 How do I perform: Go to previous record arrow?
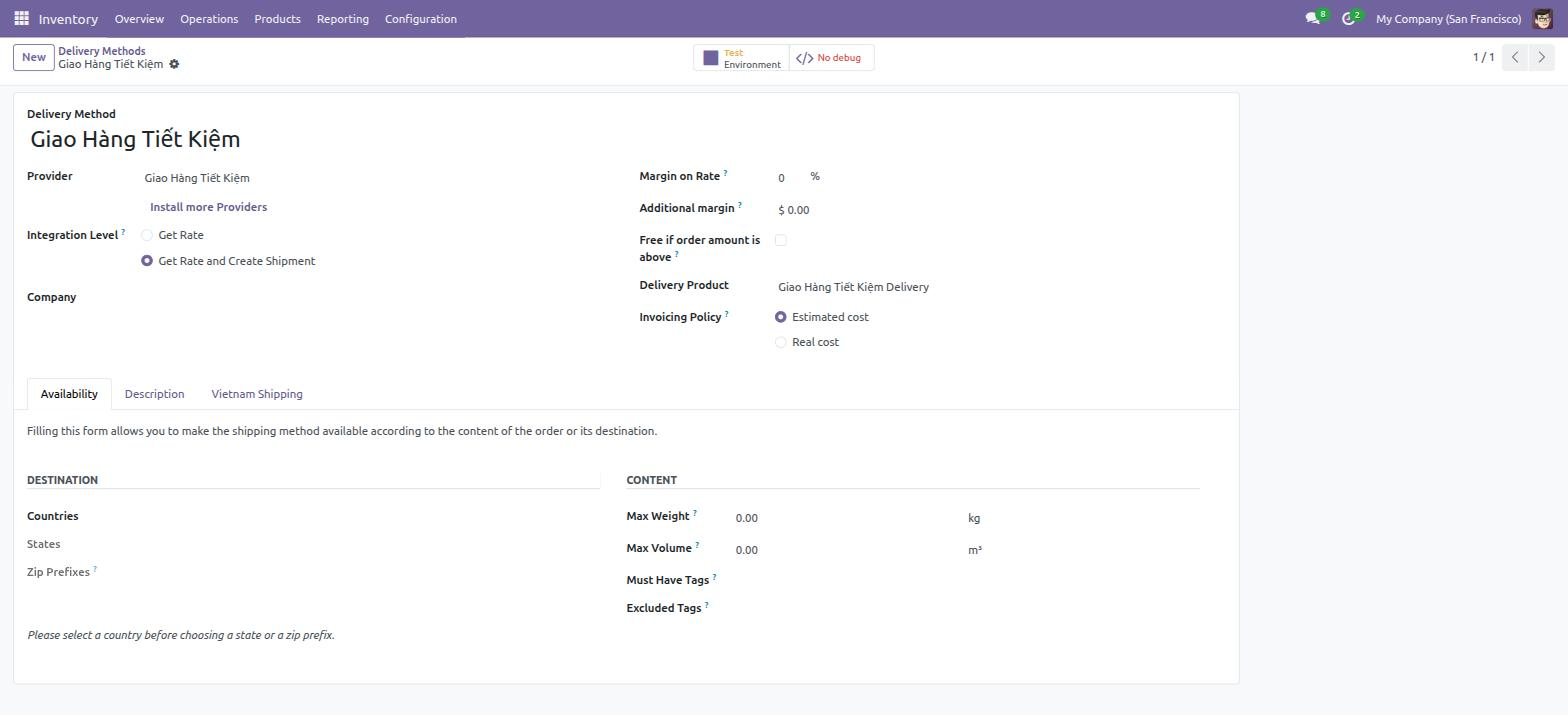tap(1515, 57)
